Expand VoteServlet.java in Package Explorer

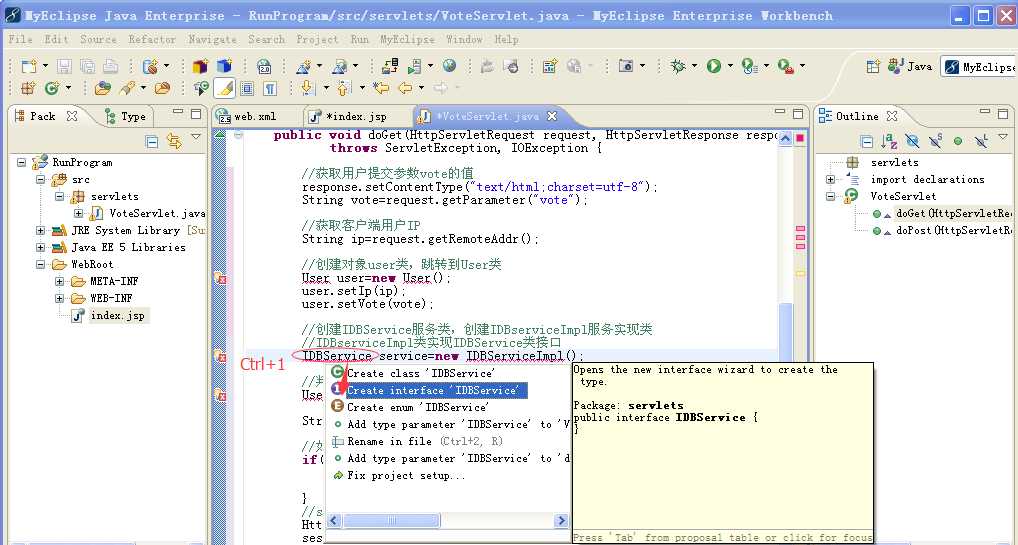click(x=79, y=213)
